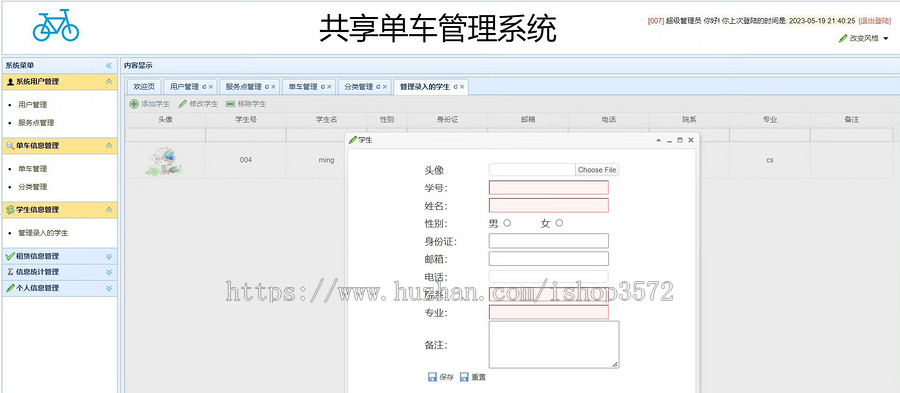The image size is (900, 393).
Task: Close the 服务点管理 tab
Action: 273,87
